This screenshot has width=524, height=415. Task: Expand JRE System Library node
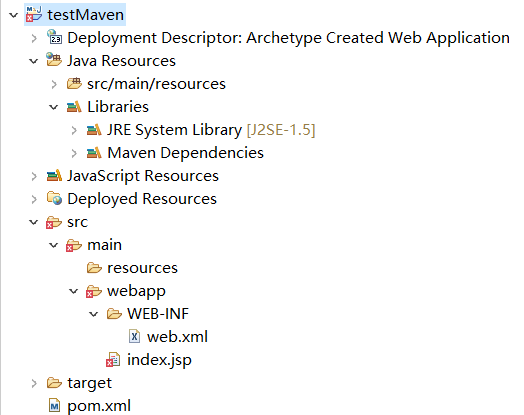click(x=74, y=130)
